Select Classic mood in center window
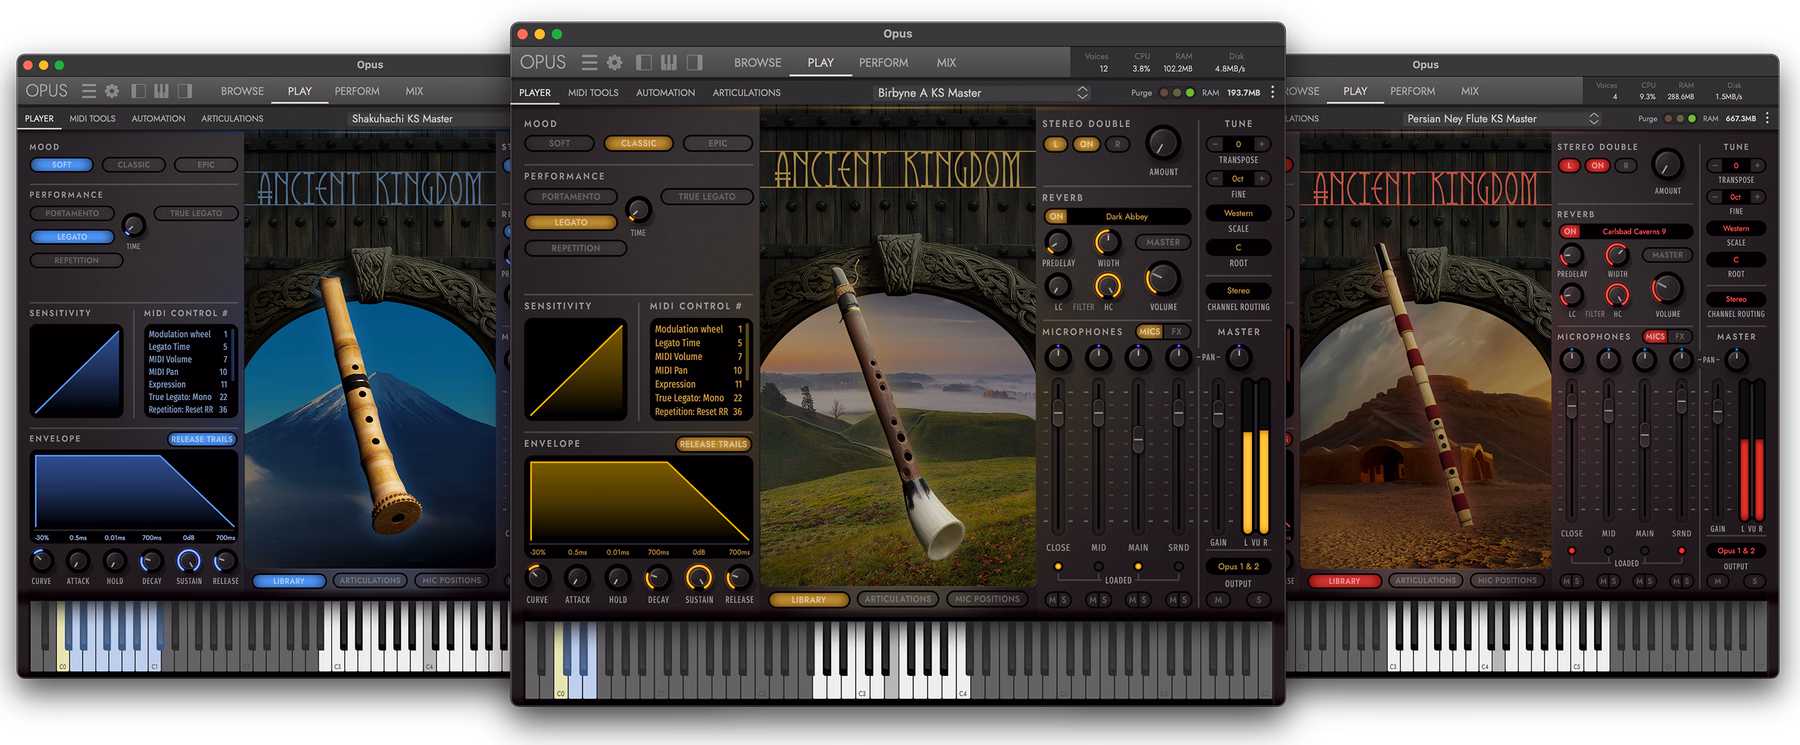 click(x=638, y=143)
